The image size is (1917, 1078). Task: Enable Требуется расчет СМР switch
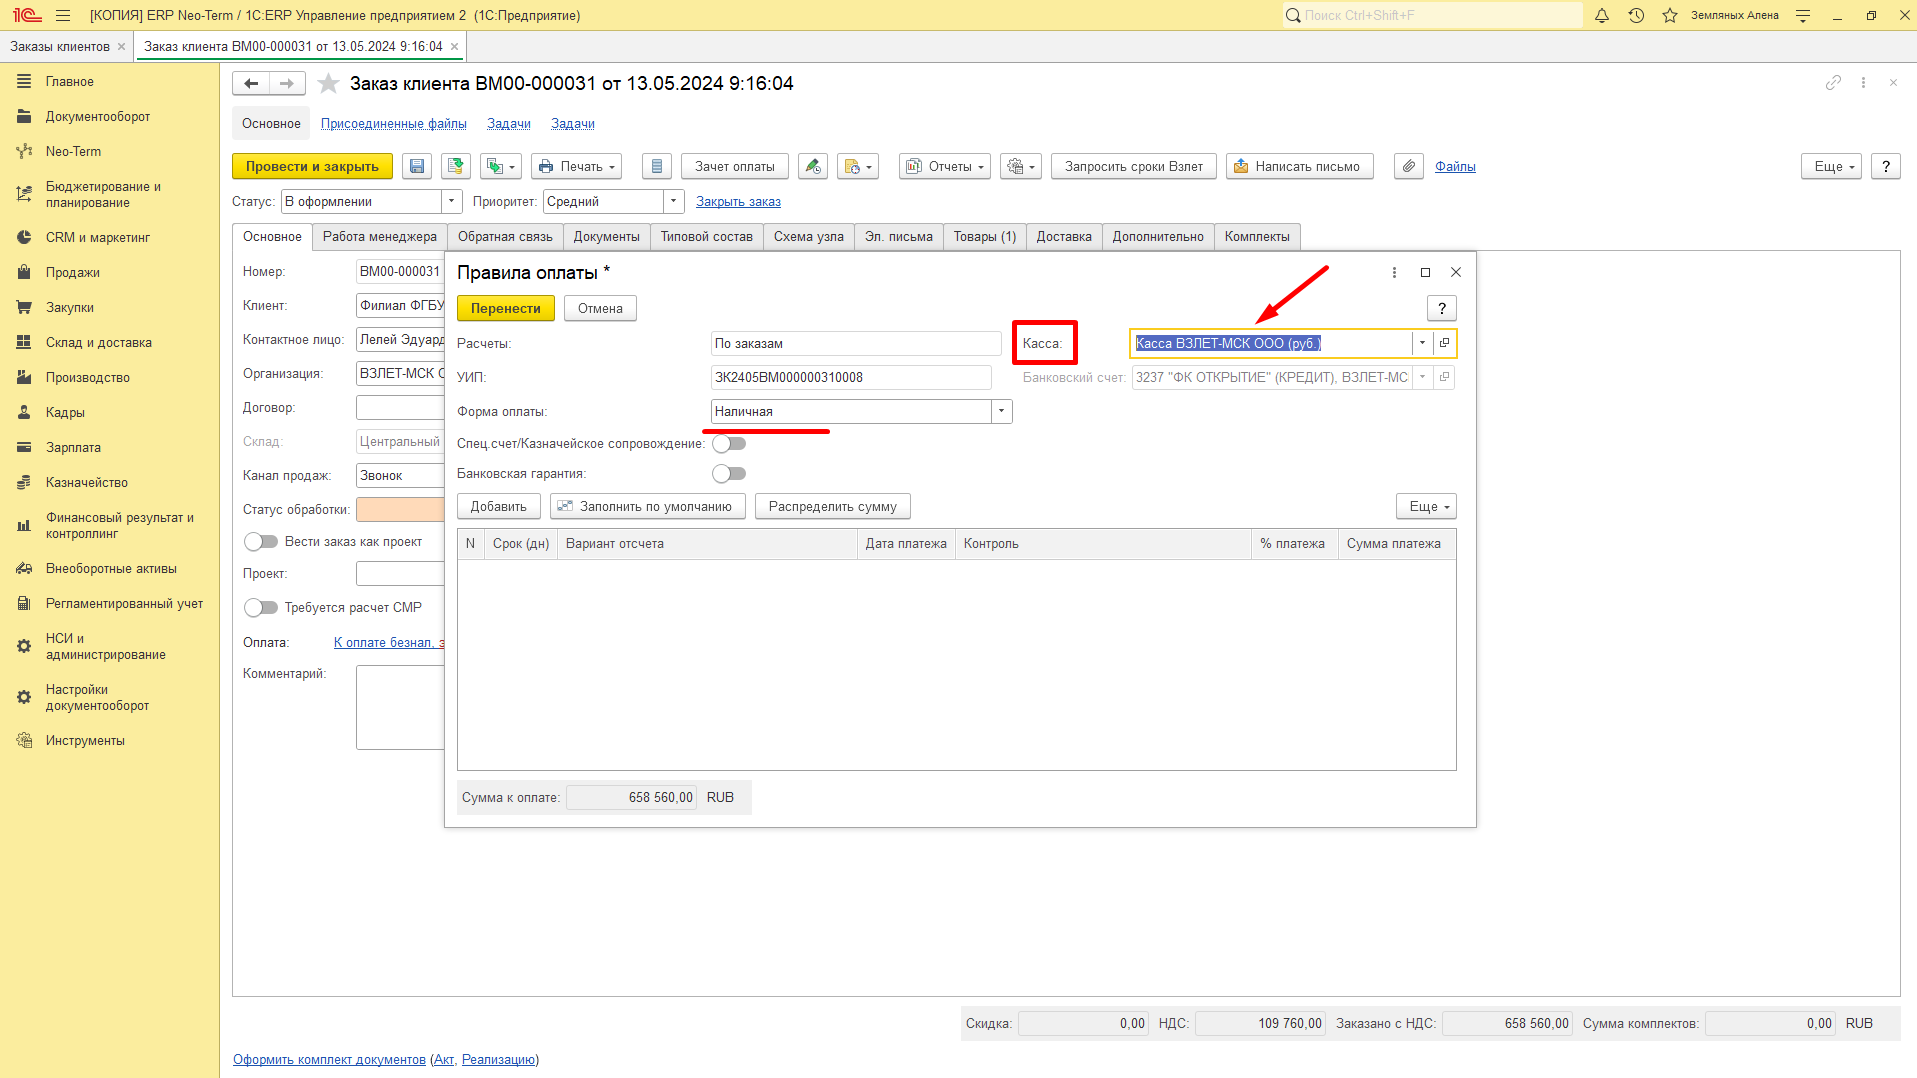coord(261,608)
